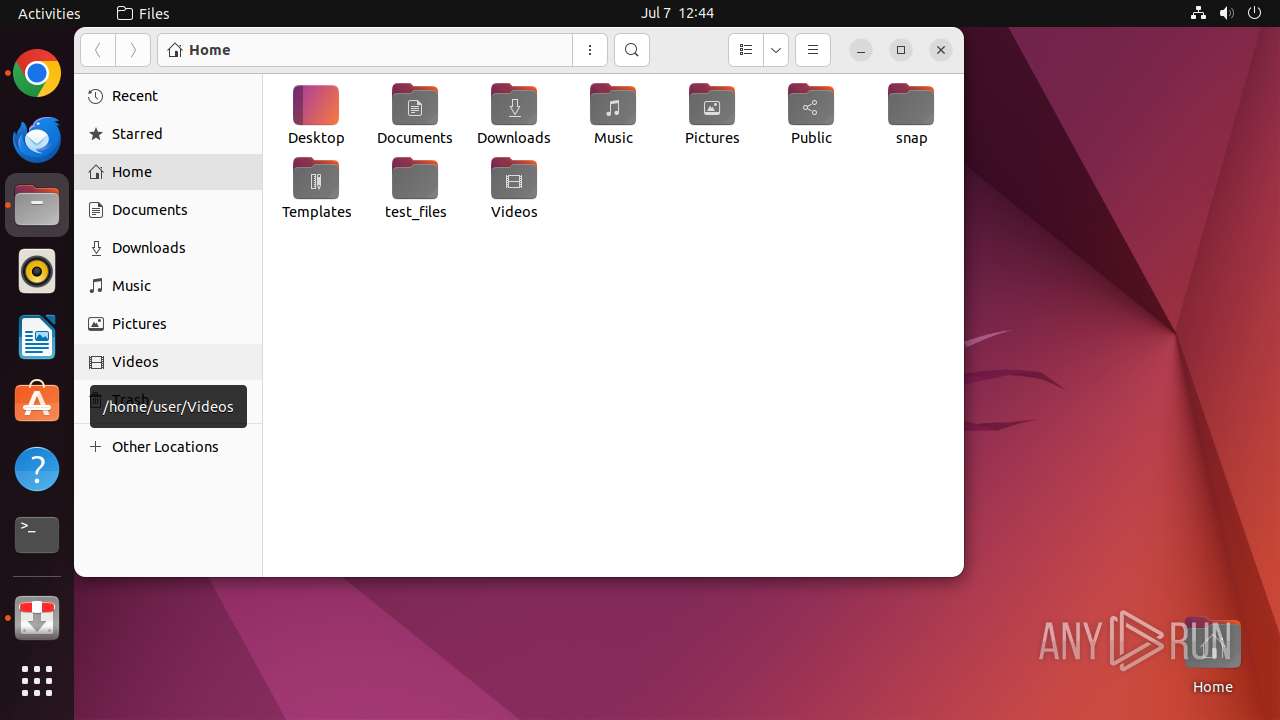Open Help from the dock
This screenshot has width=1280, height=720.
click(x=37, y=469)
